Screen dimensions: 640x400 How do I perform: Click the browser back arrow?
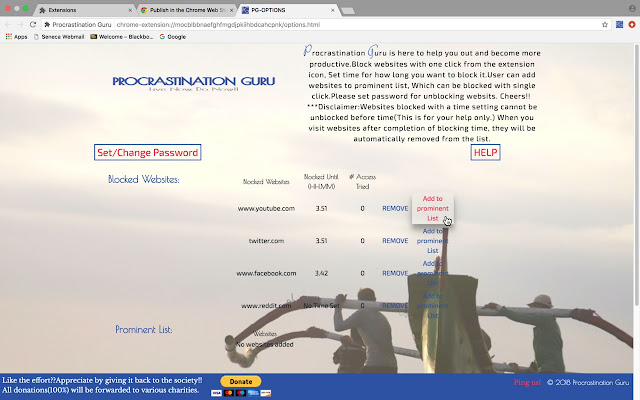click(8, 24)
